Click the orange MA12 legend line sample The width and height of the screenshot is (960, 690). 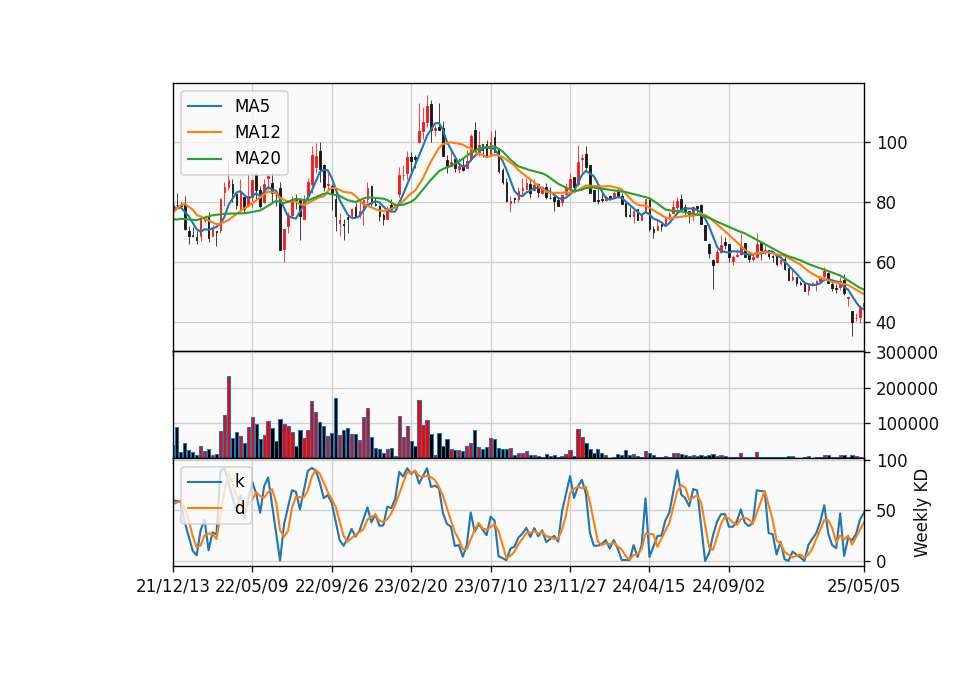click(204, 132)
